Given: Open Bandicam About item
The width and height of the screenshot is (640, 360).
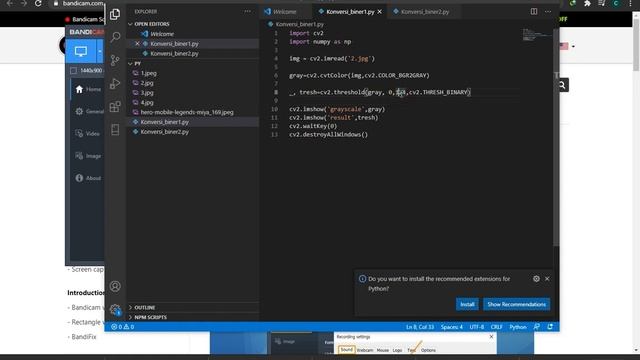Looking at the screenshot, I should [88, 178].
